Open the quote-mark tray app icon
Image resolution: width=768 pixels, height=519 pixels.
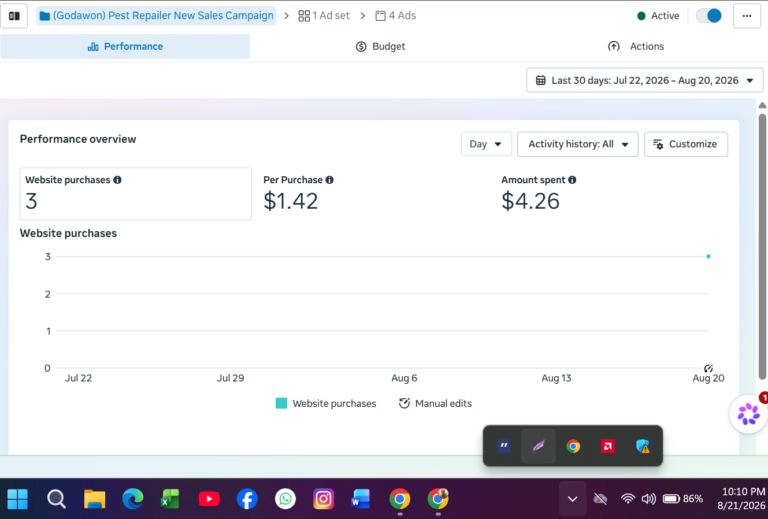coord(504,446)
